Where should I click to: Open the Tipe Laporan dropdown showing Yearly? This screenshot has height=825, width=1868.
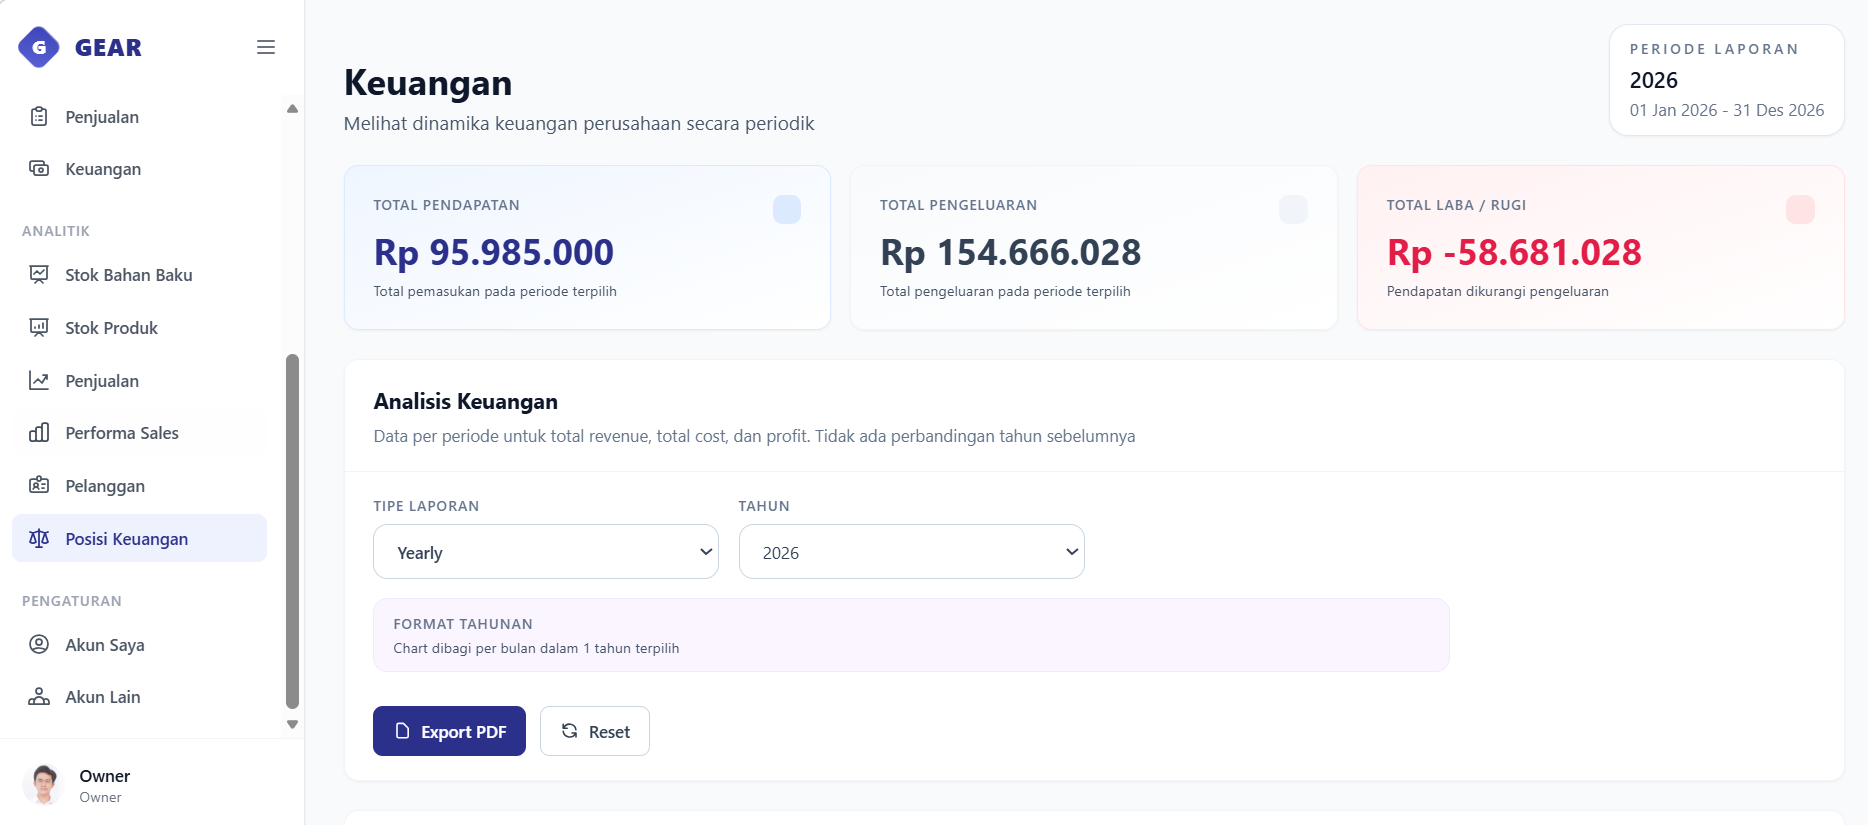(546, 552)
